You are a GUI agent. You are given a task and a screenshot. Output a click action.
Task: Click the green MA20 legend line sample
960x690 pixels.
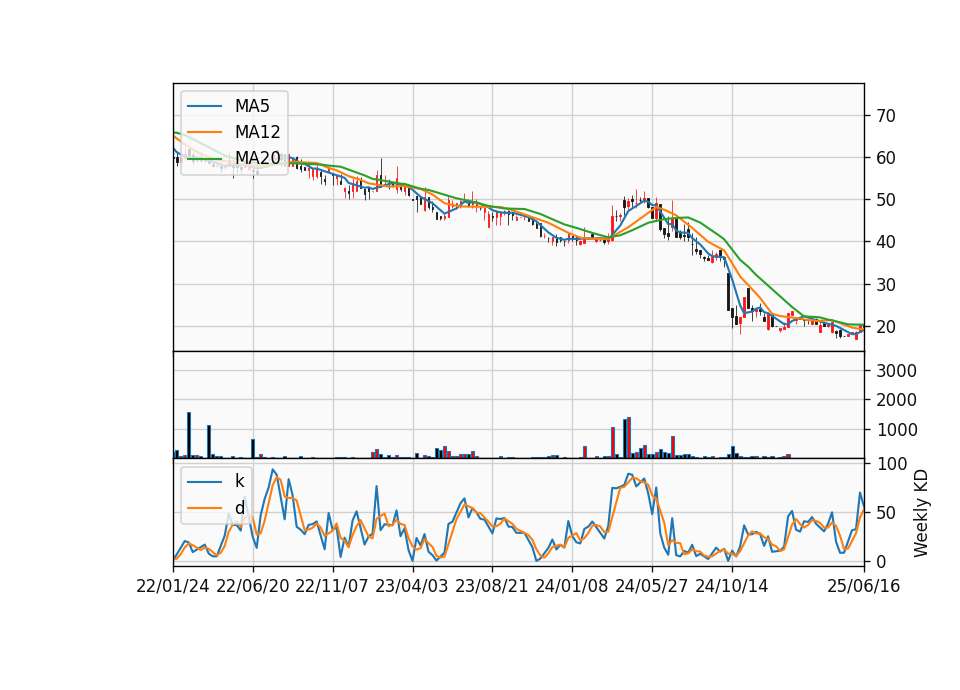click(204, 159)
